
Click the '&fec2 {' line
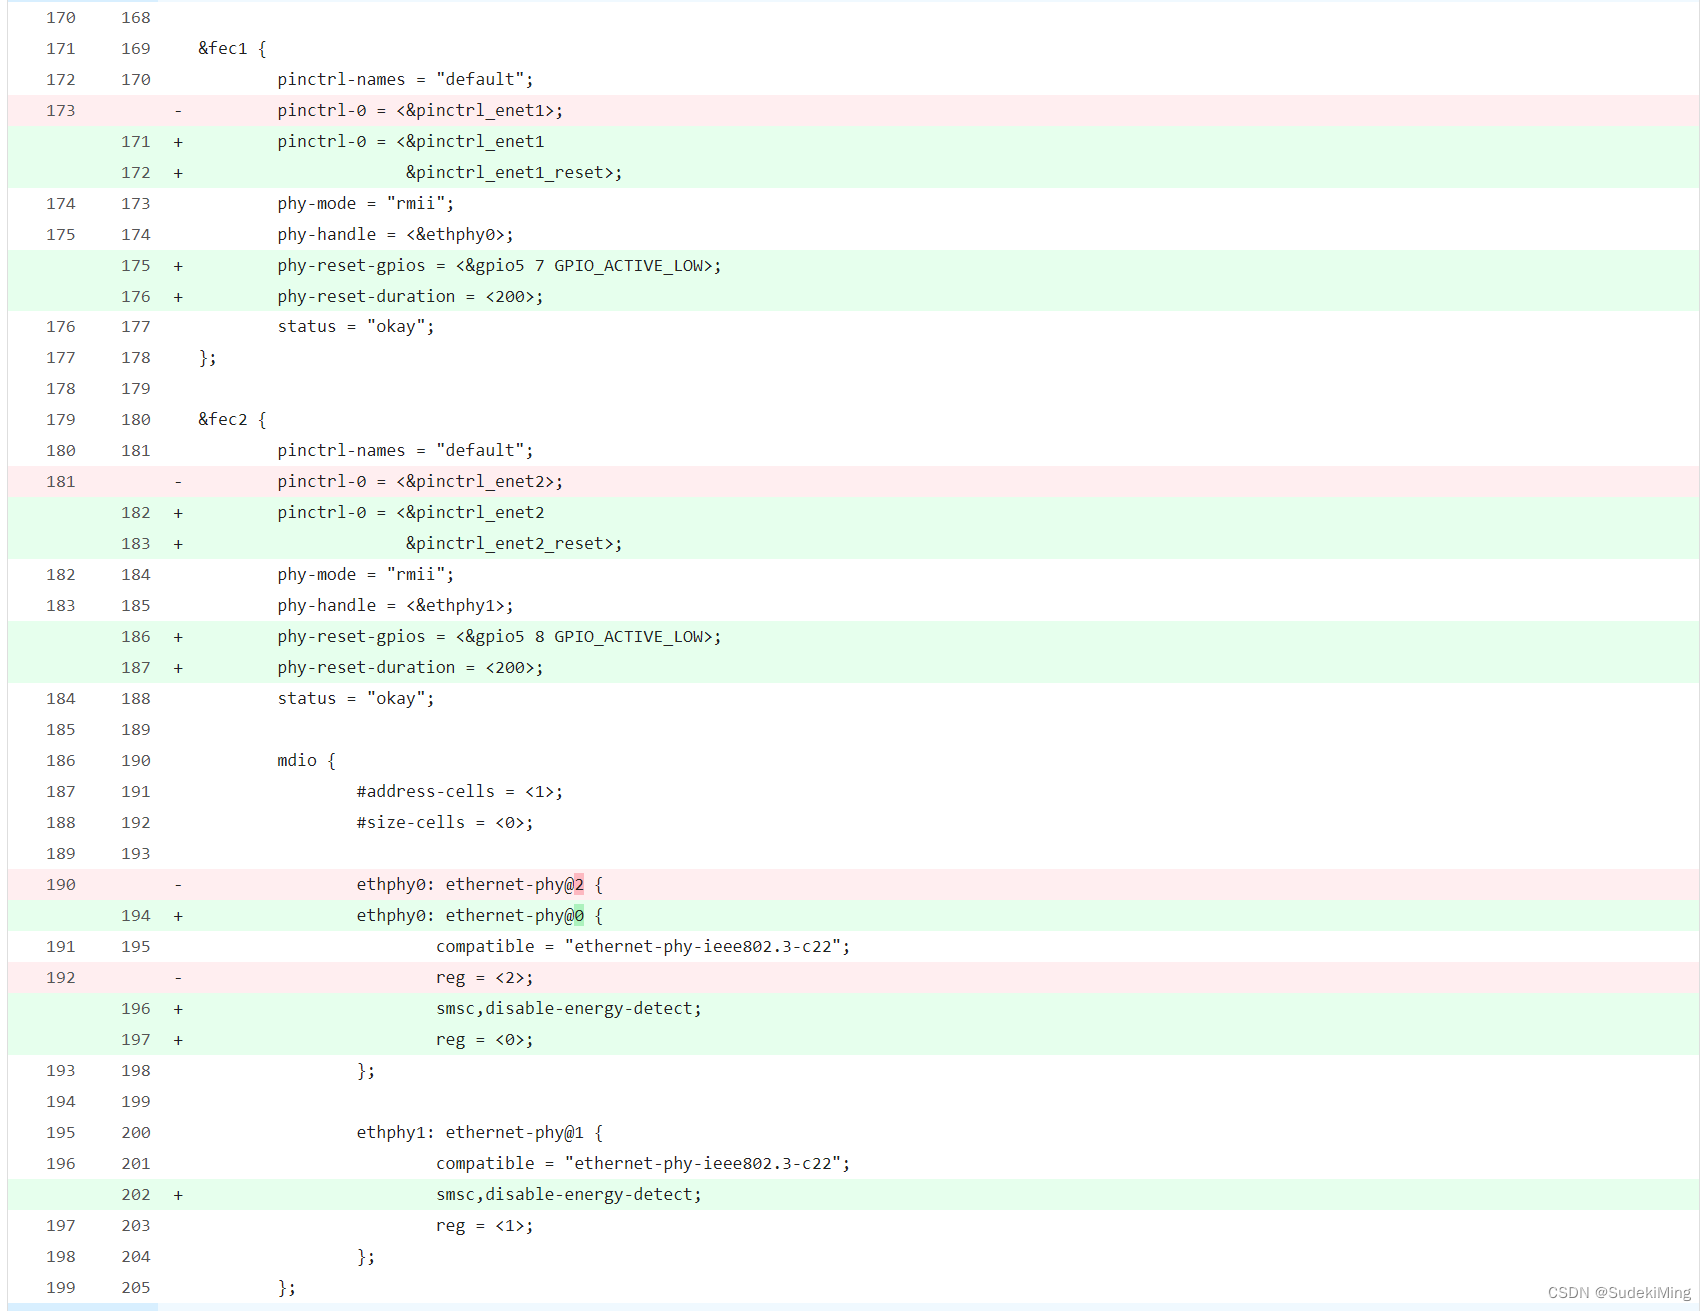853,419
